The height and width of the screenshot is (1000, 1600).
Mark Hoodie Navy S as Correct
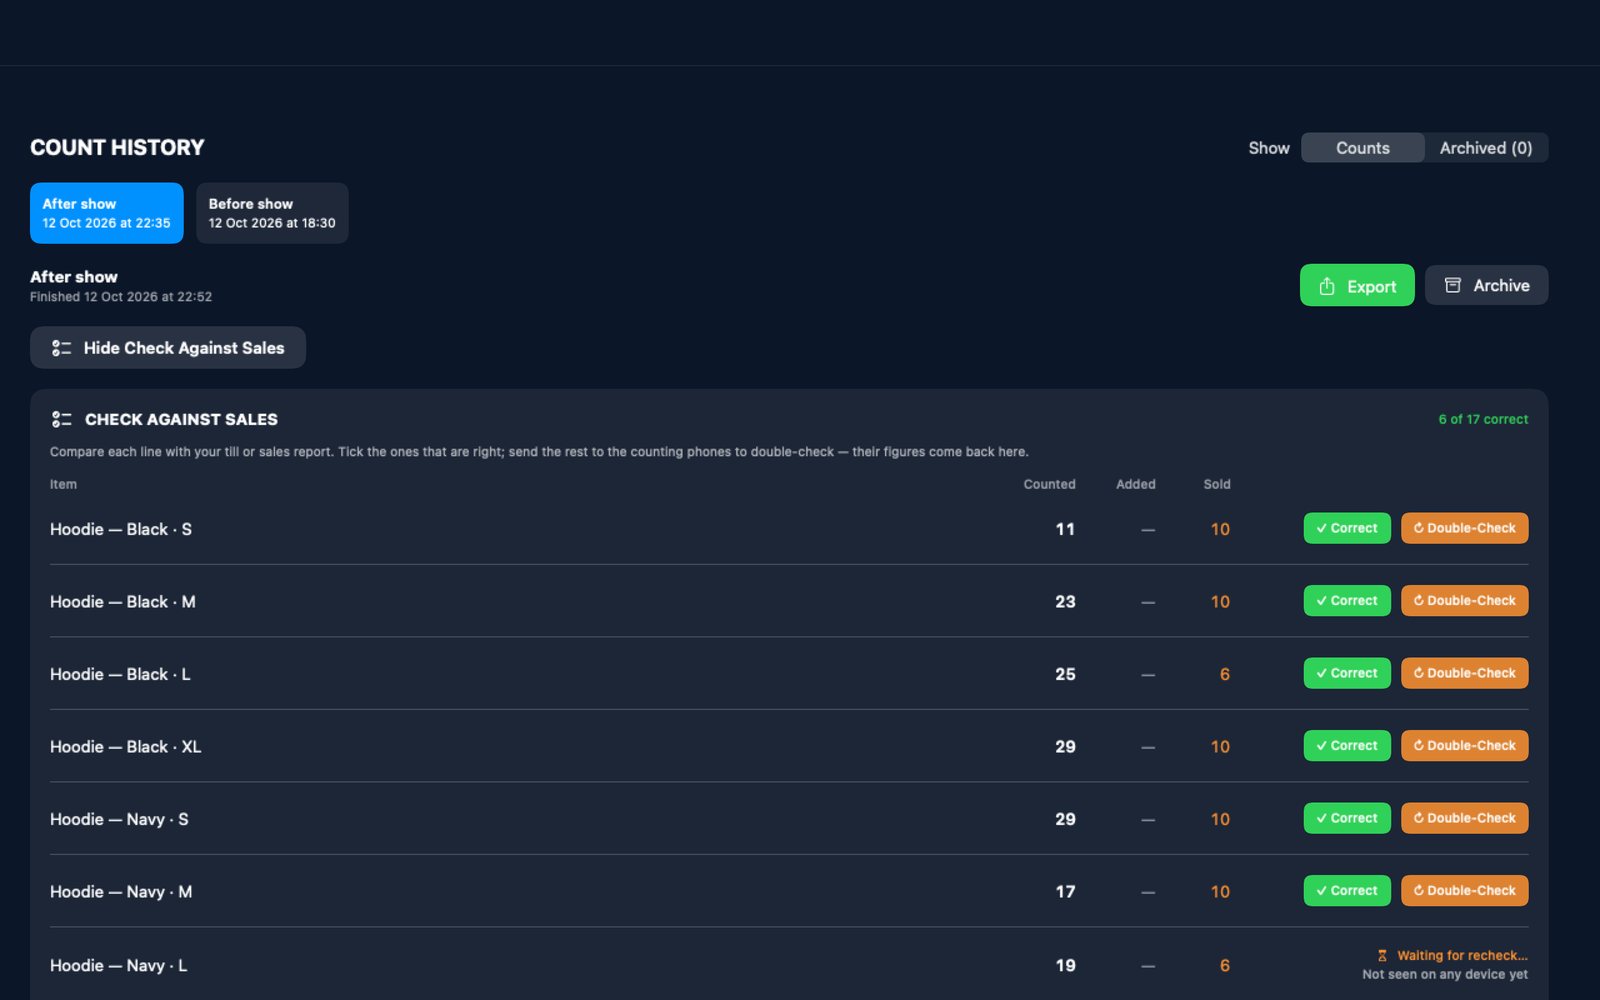[x=1347, y=818]
